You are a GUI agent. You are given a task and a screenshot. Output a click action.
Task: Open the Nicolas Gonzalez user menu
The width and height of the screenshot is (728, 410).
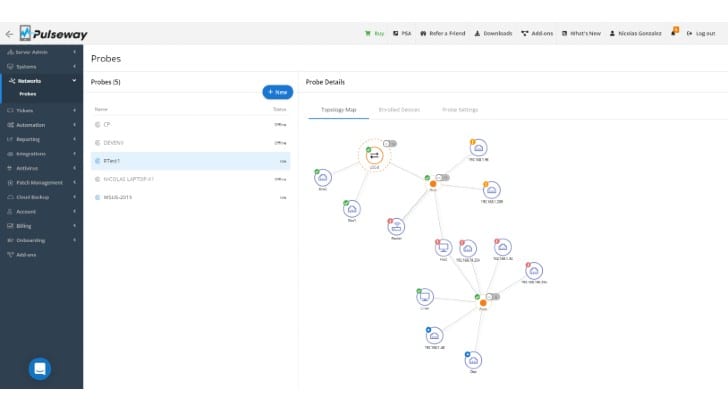(635, 33)
